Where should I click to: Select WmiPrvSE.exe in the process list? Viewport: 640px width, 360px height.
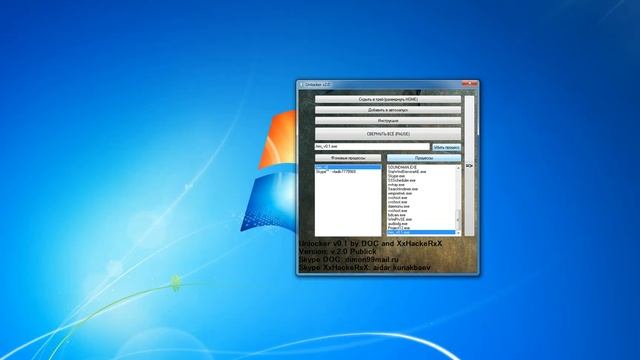(421, 219)
